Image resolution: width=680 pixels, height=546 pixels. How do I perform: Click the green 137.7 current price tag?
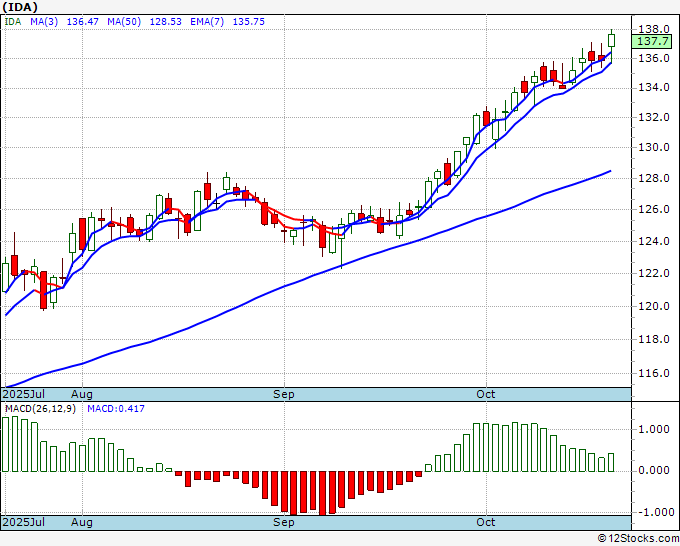click(x=651, y=42)
